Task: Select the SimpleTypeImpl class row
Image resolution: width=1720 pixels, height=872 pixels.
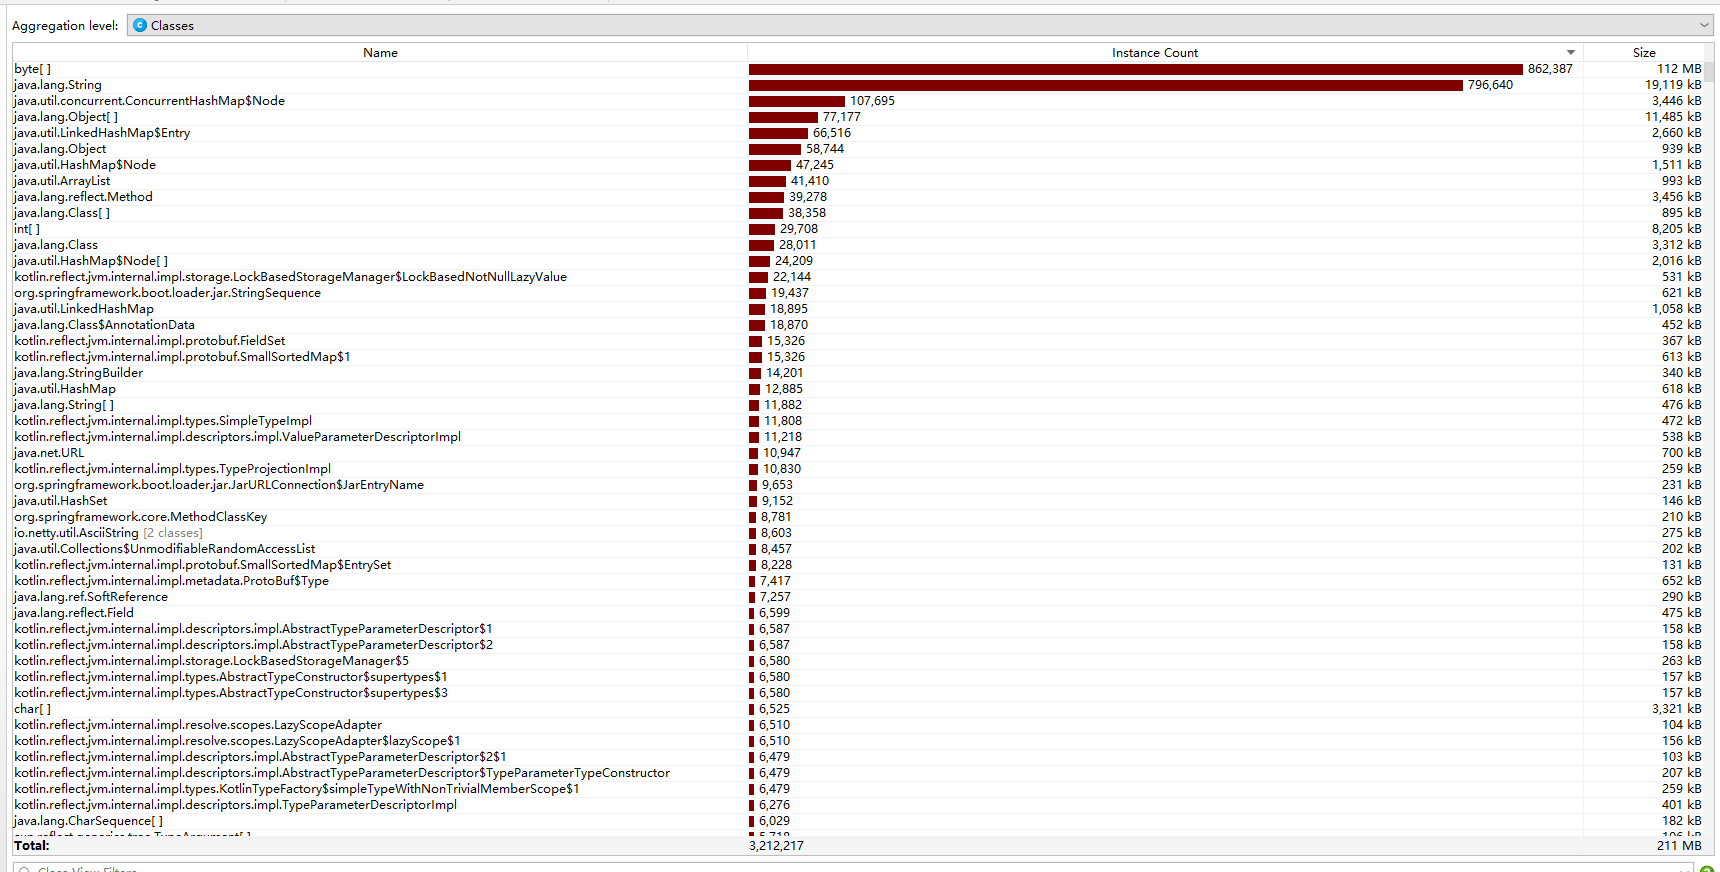Action: pyautogui.click(x=858, y=421)
